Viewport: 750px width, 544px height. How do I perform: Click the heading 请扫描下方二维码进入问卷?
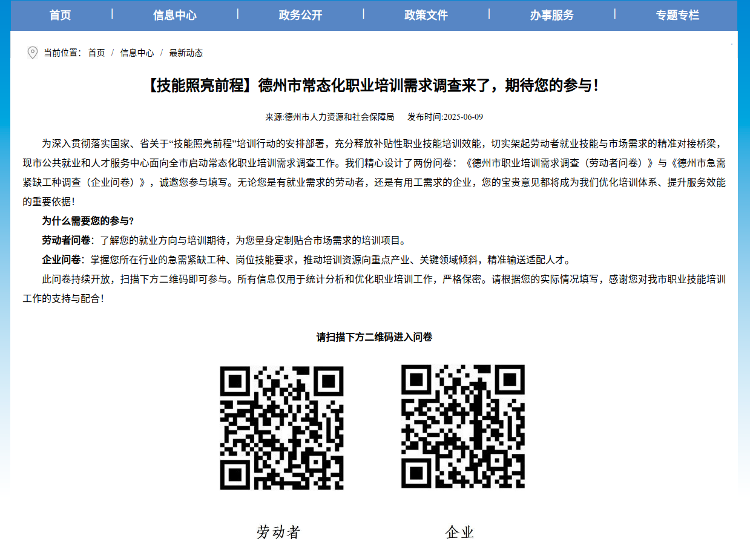(x=374, y=337)
